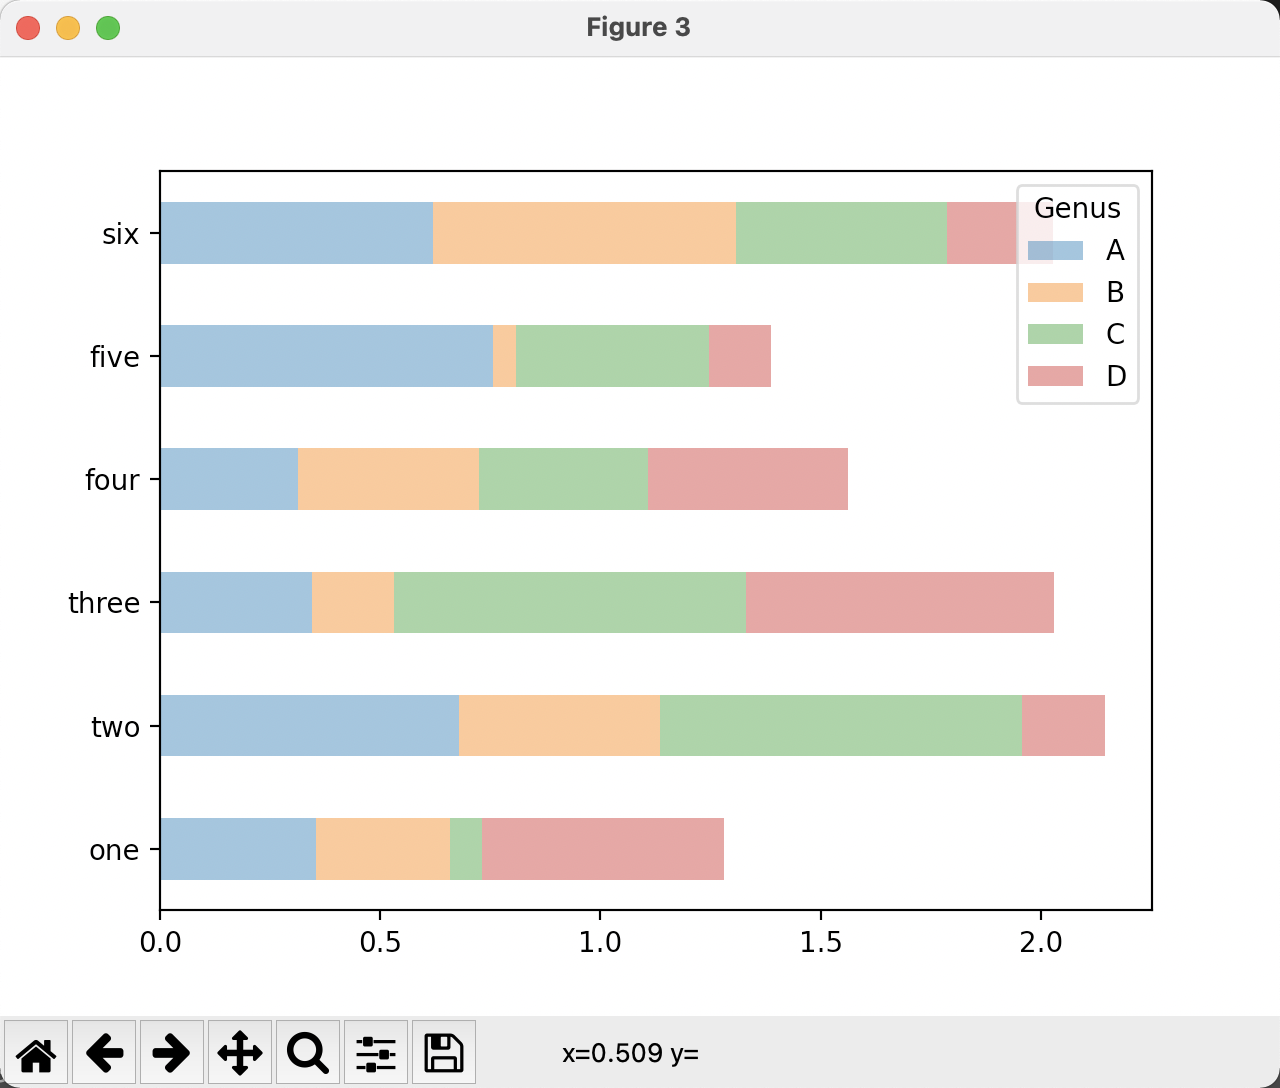Click green C segment of three bar
The width and height of the screenshot is (1280, 1088).
(570, 602)
